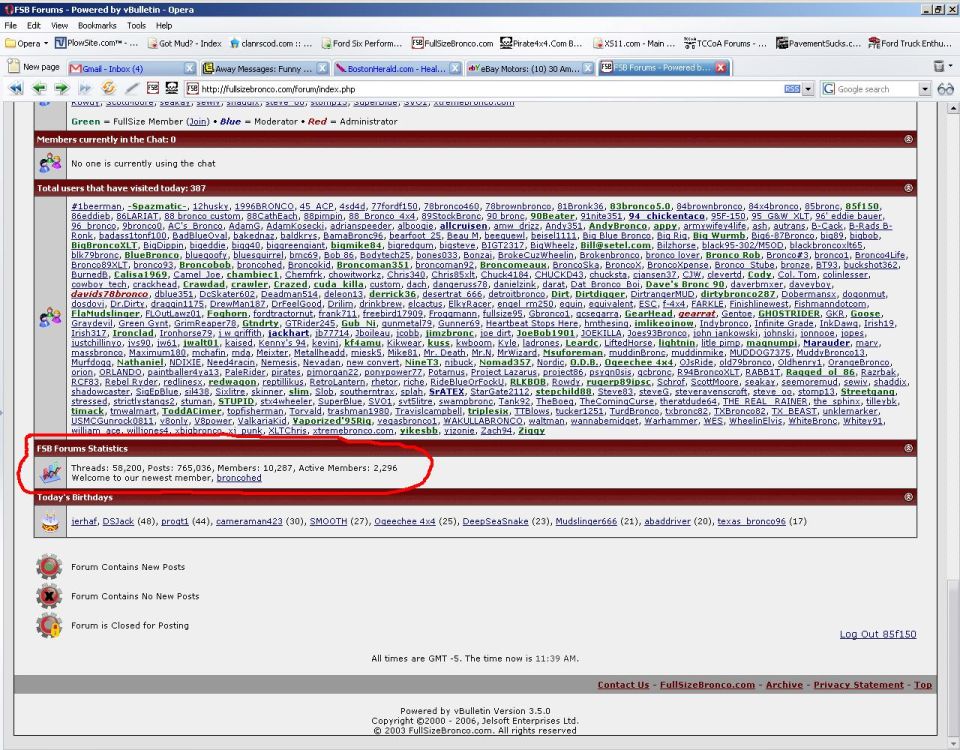Click the chat members people icon
Image resolution: width=960 pixels, height=750 pixels.
coord(50,163)
